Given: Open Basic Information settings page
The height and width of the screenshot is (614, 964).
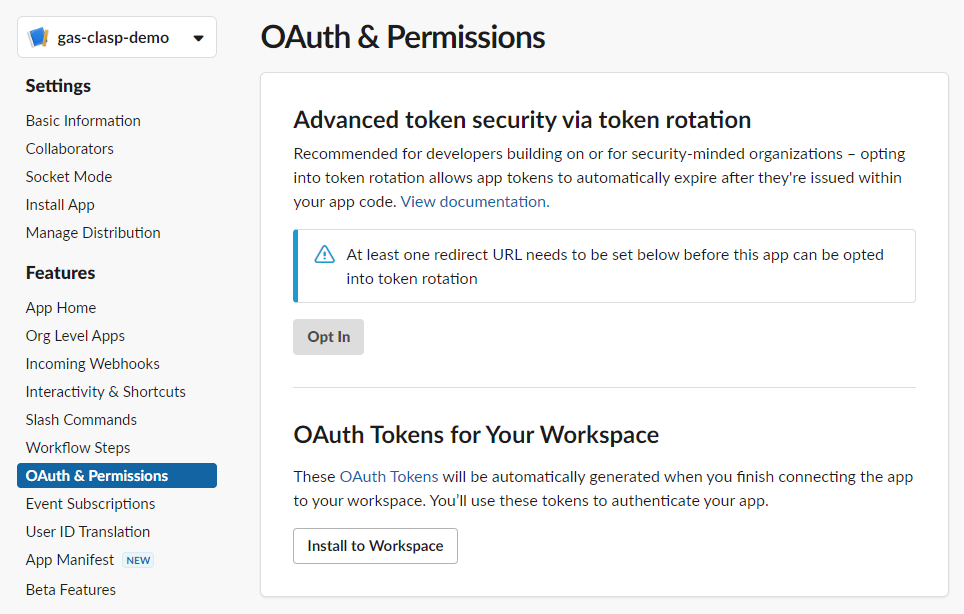Looking at the screenshot, I should 83,121.
